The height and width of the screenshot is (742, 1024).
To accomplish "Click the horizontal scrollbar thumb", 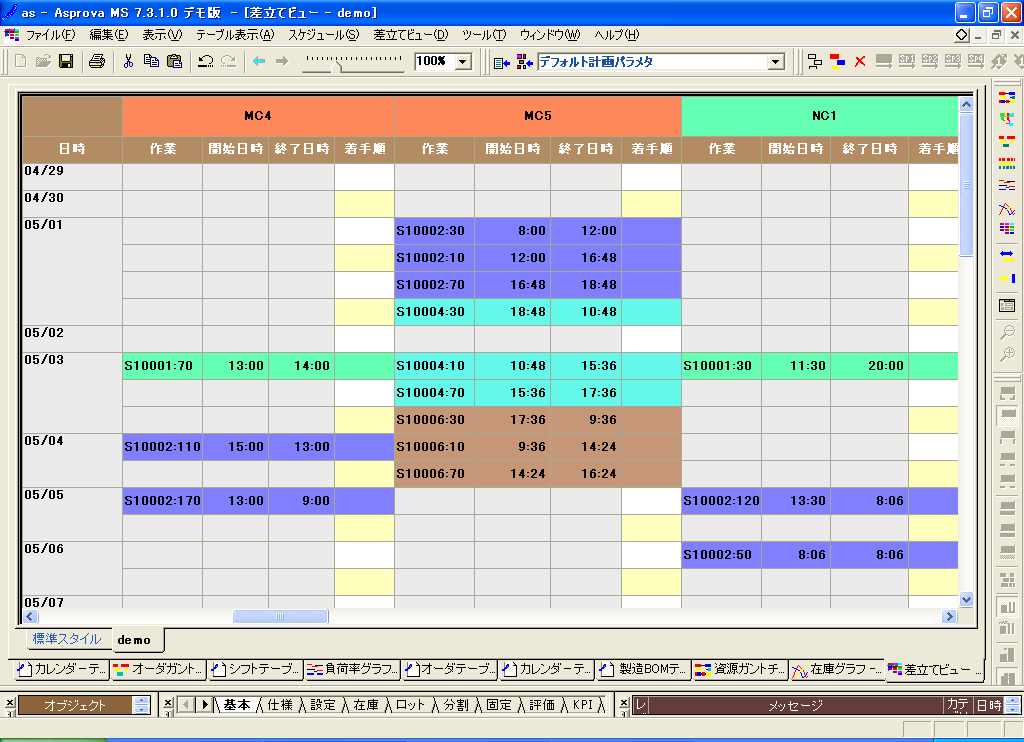I will (x=280, y=616).
